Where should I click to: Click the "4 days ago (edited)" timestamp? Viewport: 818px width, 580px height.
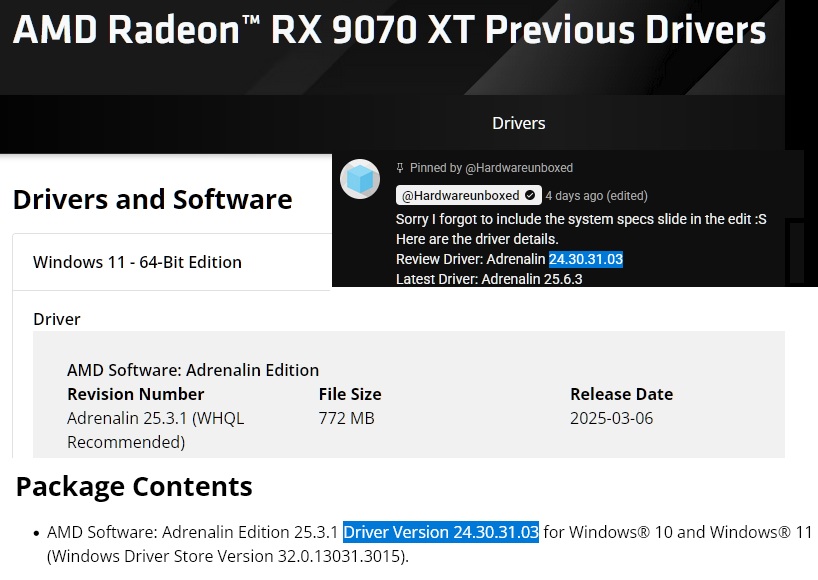tap(596, 196)
